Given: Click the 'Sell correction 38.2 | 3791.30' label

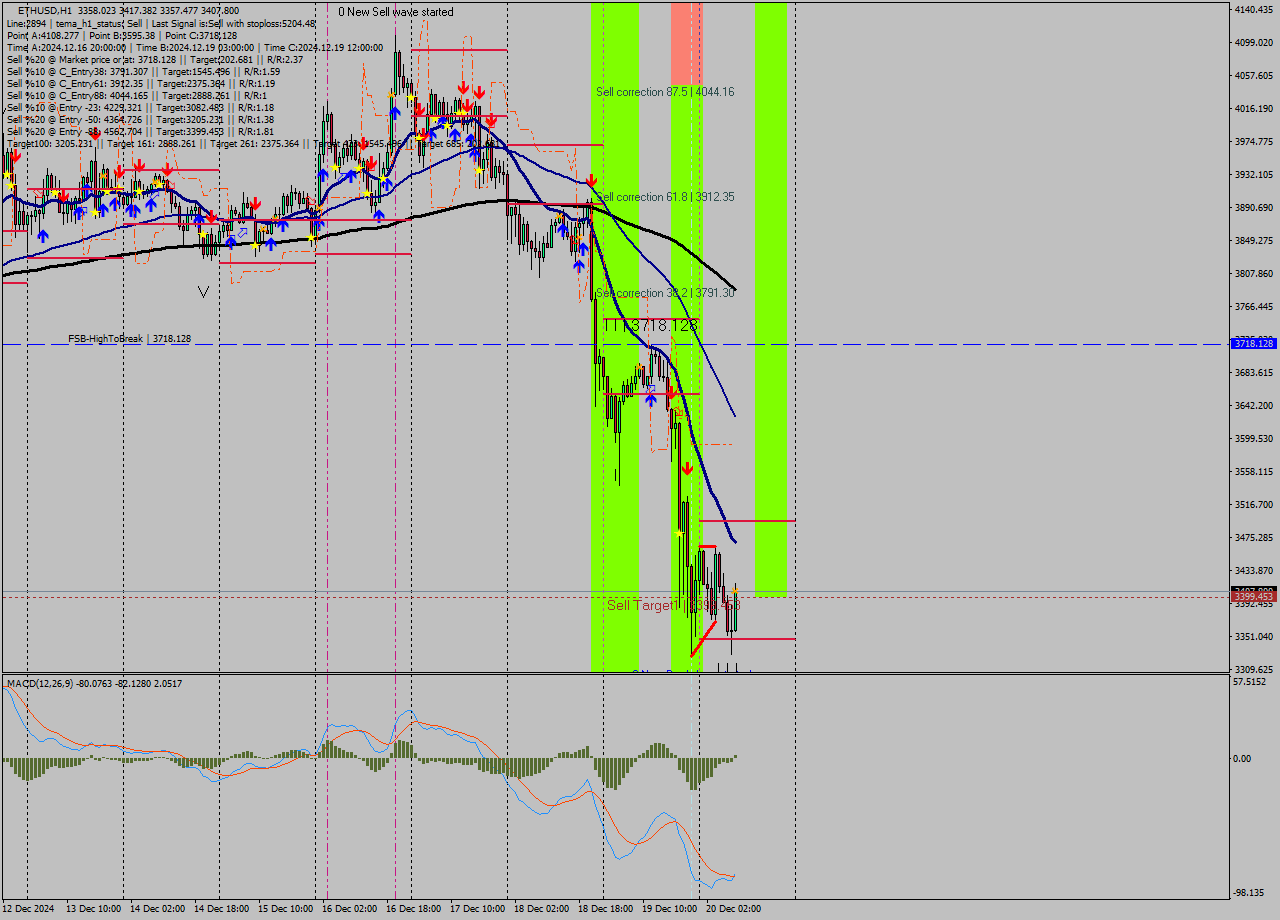Looking at the screenshot, I should pos(665,293).
